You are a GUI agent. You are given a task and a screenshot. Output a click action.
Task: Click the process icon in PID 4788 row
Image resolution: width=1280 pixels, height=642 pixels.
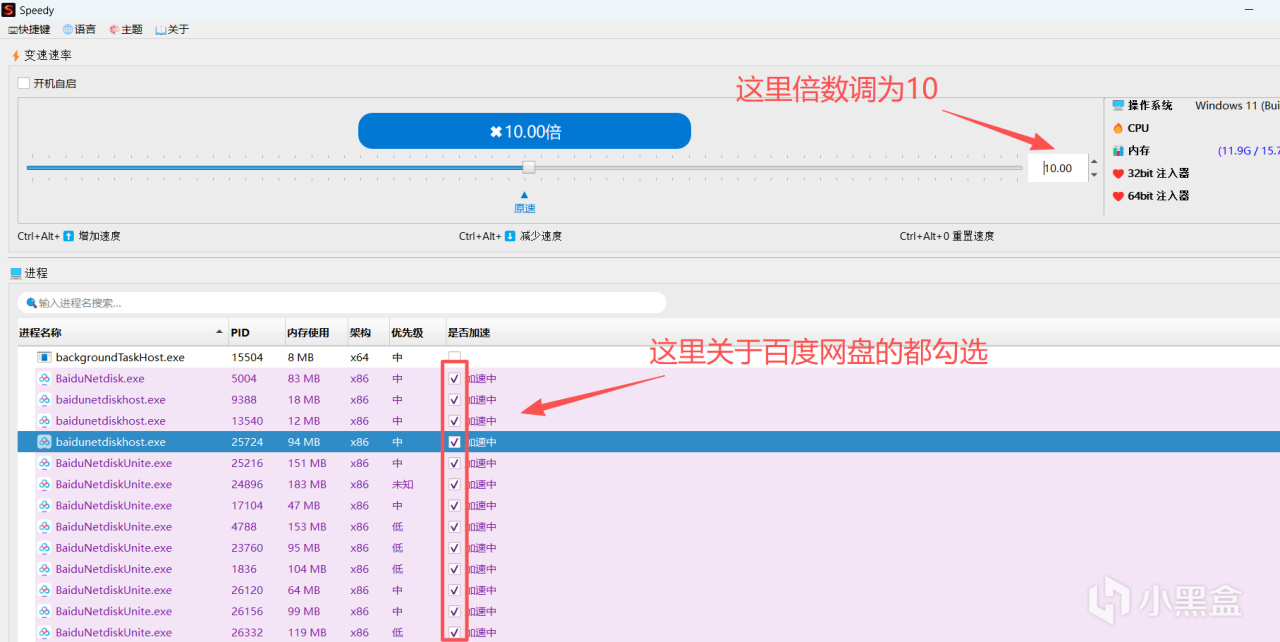[44, 527]
